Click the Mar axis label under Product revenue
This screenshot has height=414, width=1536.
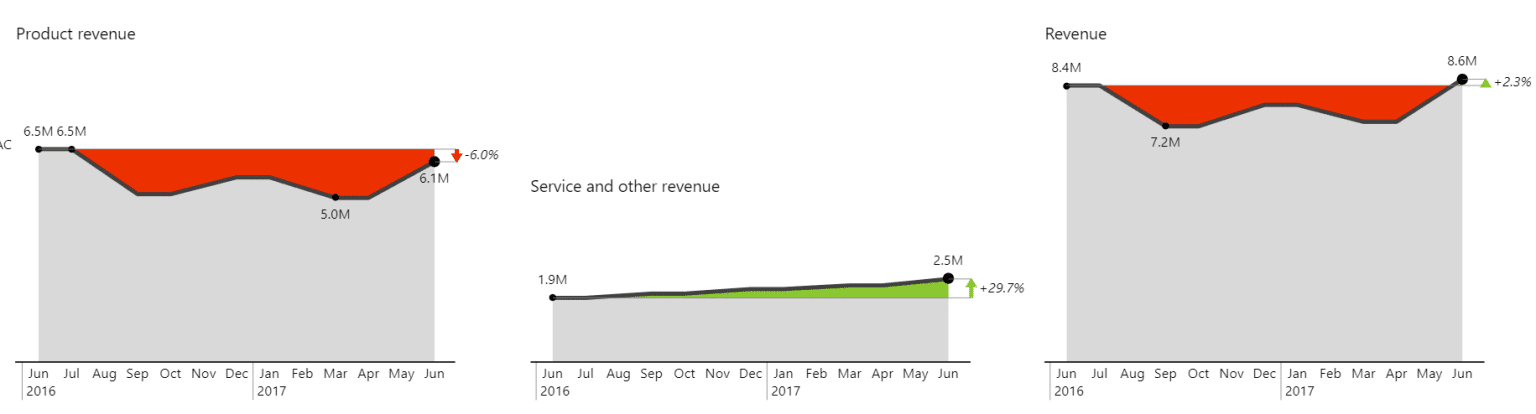coord(336,374)
